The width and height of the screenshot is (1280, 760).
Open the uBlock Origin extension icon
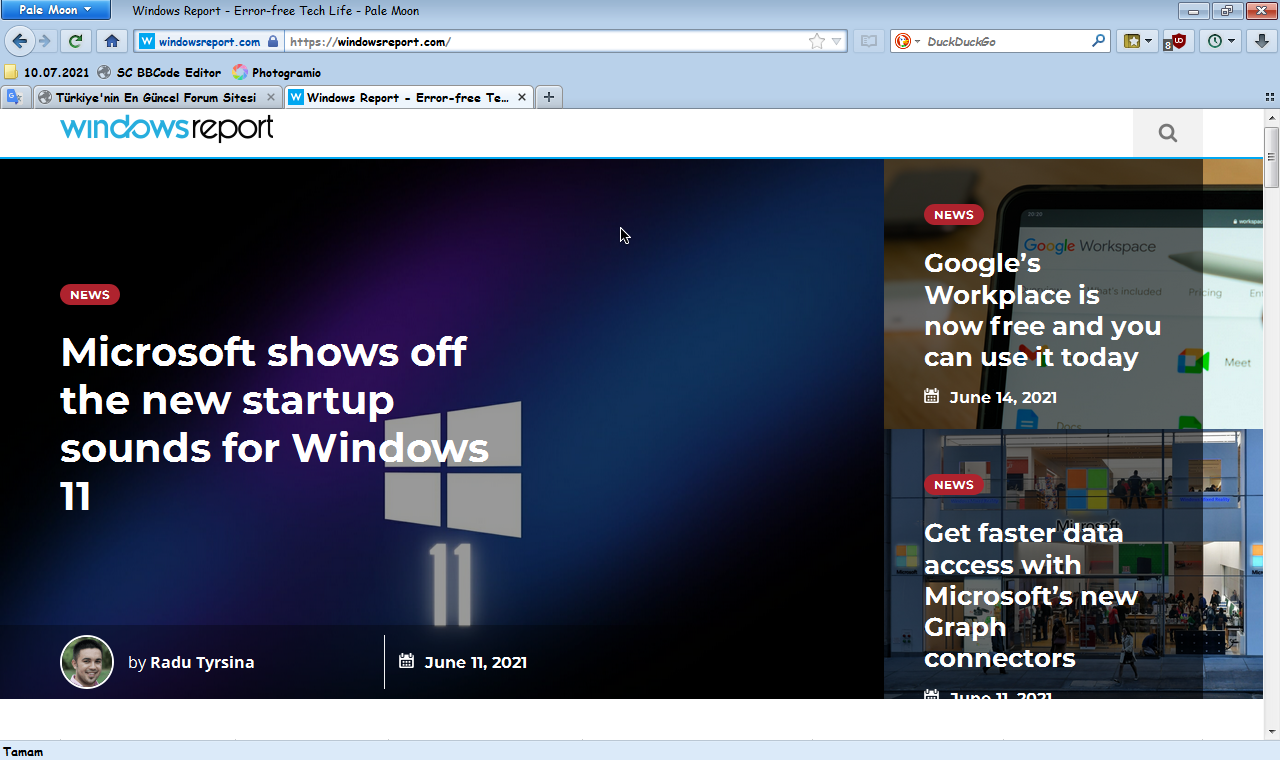point(1177,41)
